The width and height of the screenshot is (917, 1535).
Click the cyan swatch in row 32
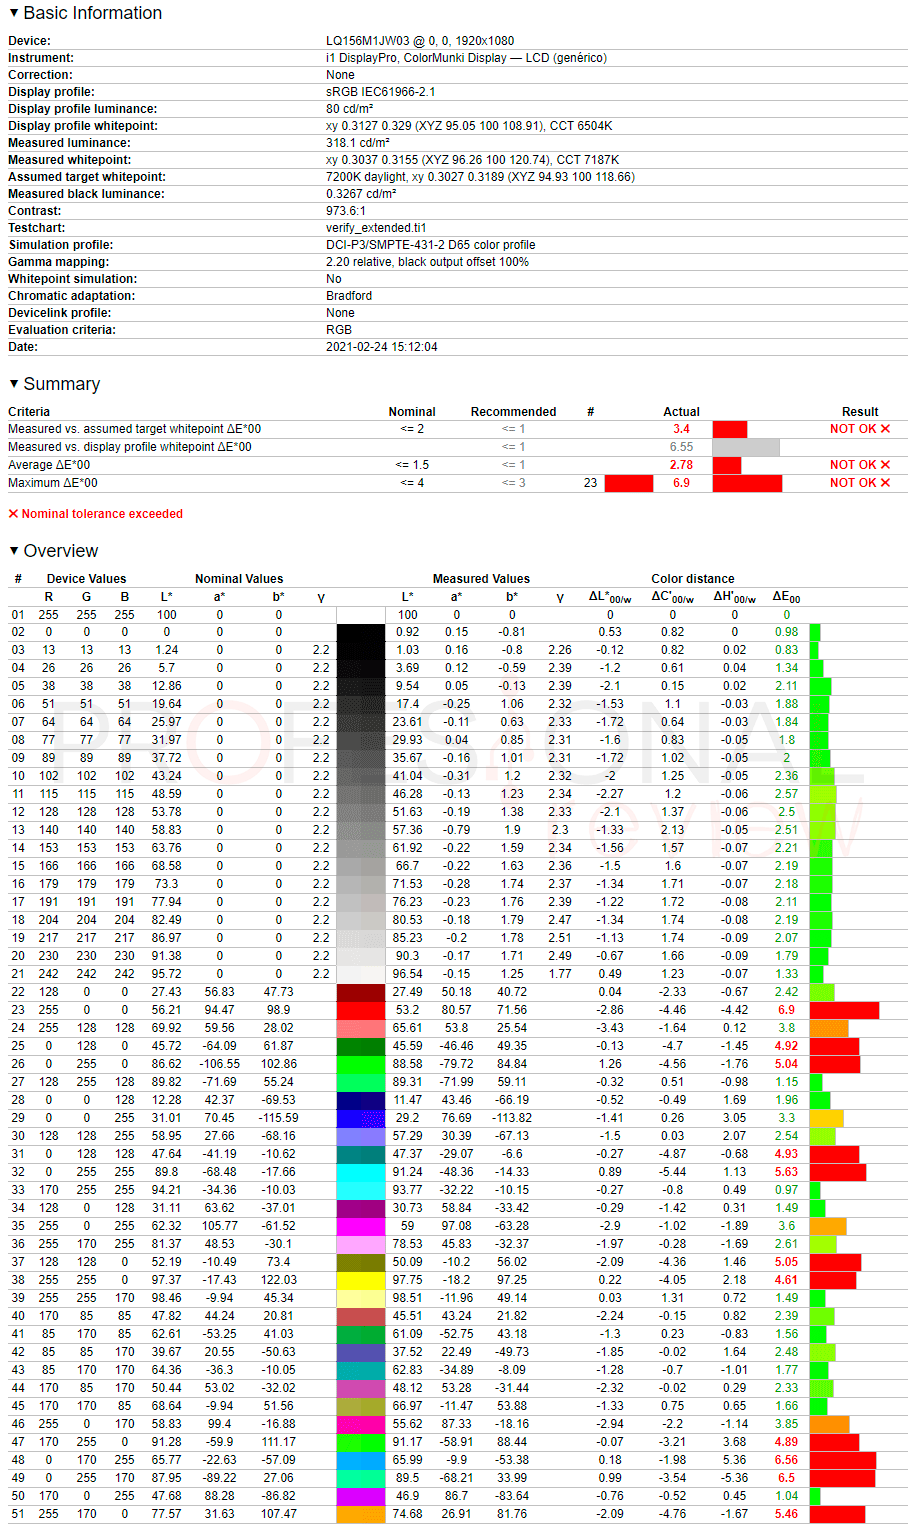(361, 1172)
